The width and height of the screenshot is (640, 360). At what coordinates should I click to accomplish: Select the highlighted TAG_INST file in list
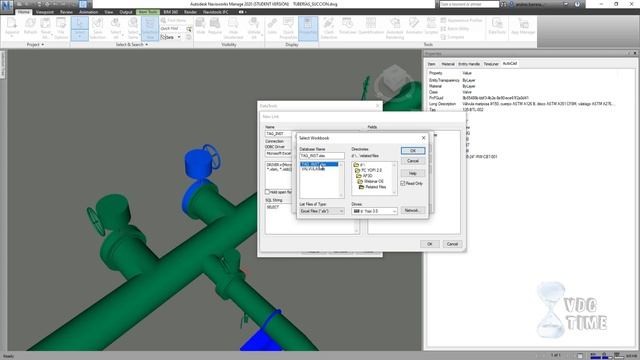pyautogui.click(x=319, y=164)
